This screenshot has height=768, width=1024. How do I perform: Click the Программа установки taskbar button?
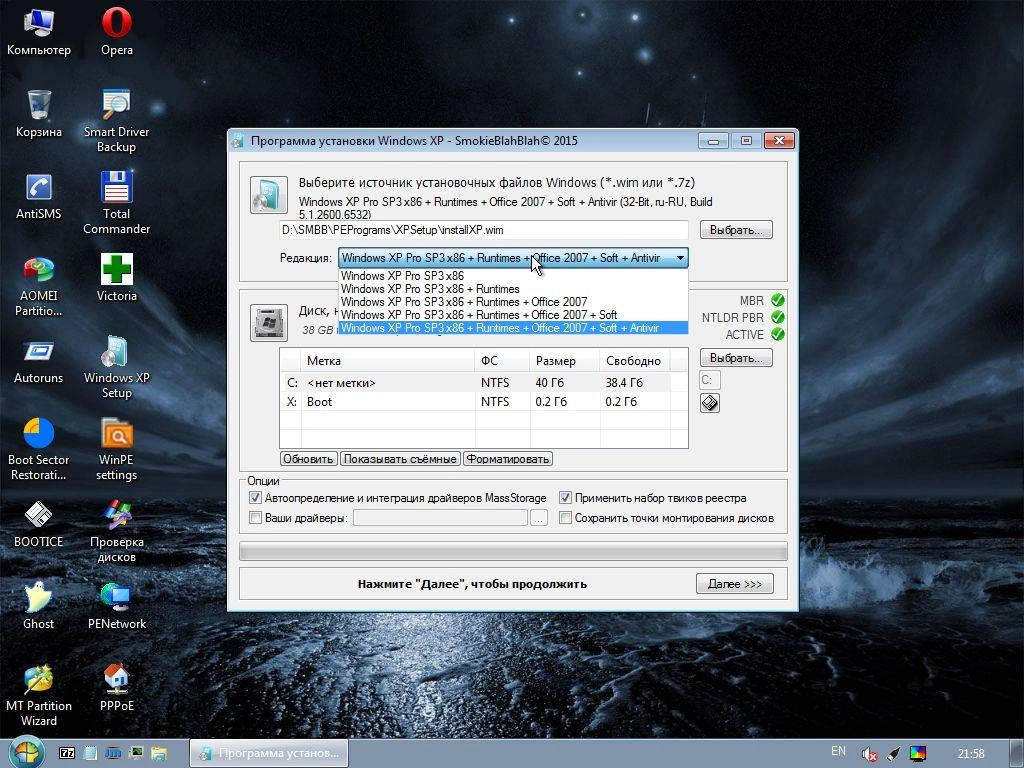pos(269,753)
